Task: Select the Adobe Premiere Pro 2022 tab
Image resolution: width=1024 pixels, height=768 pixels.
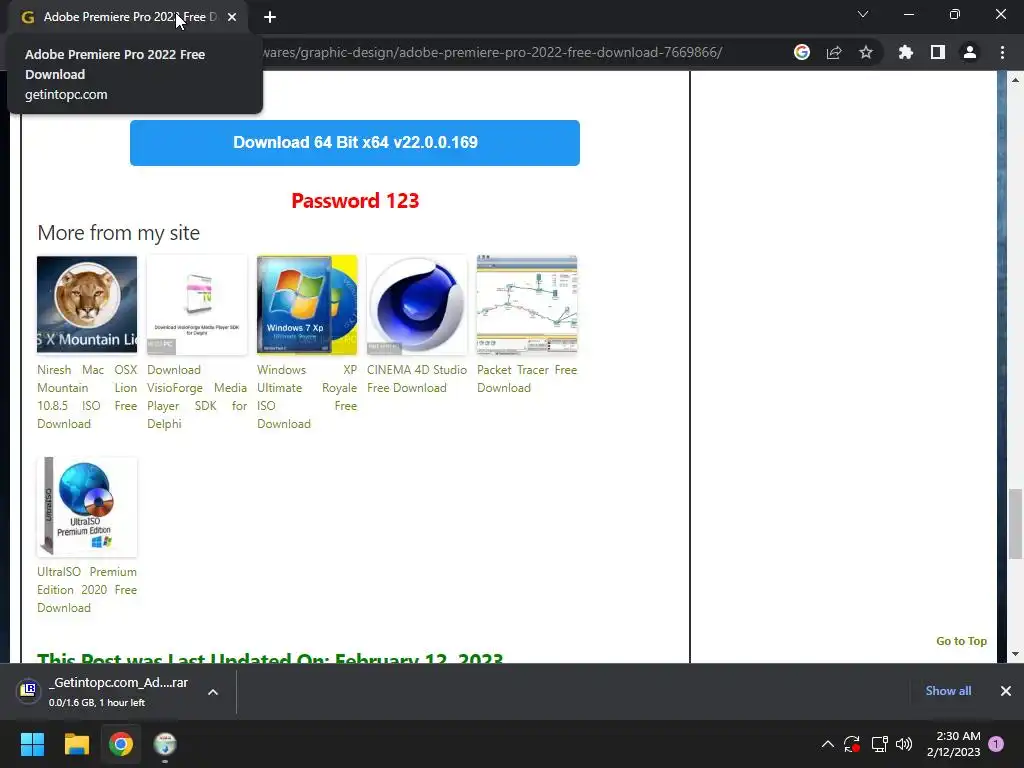Action: [129, 17]
